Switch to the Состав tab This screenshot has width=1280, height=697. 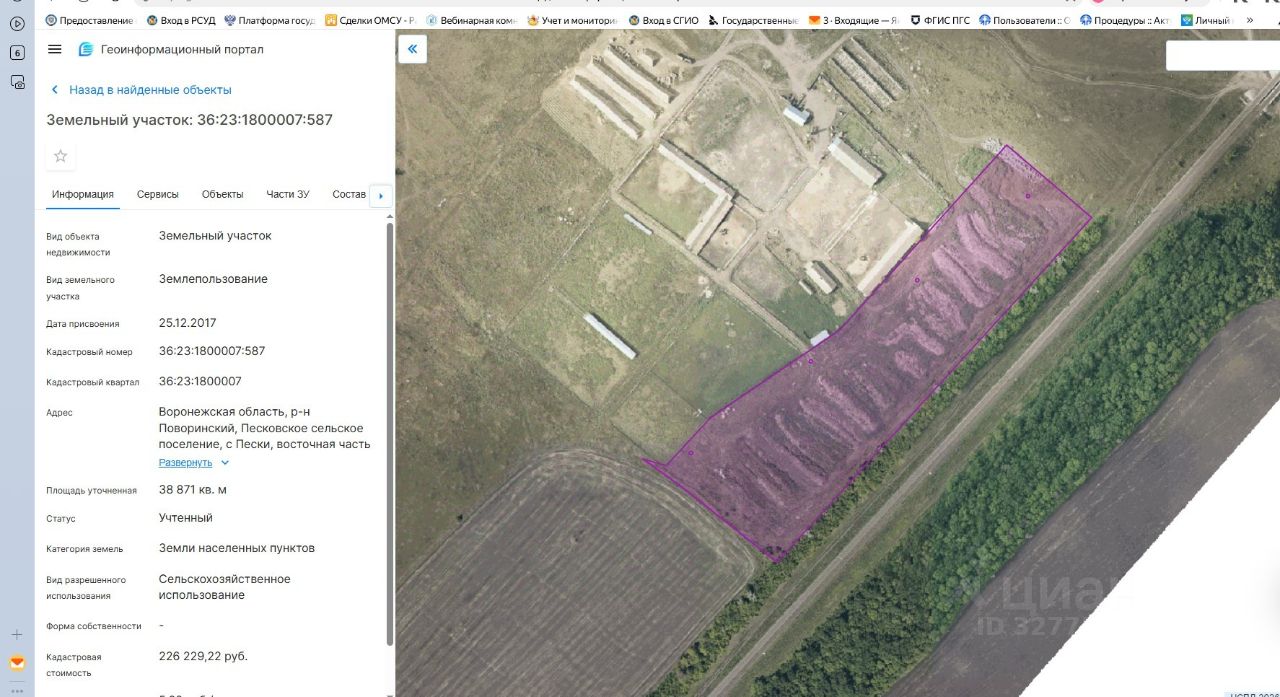pyautogui.click(x=349, y=194)
